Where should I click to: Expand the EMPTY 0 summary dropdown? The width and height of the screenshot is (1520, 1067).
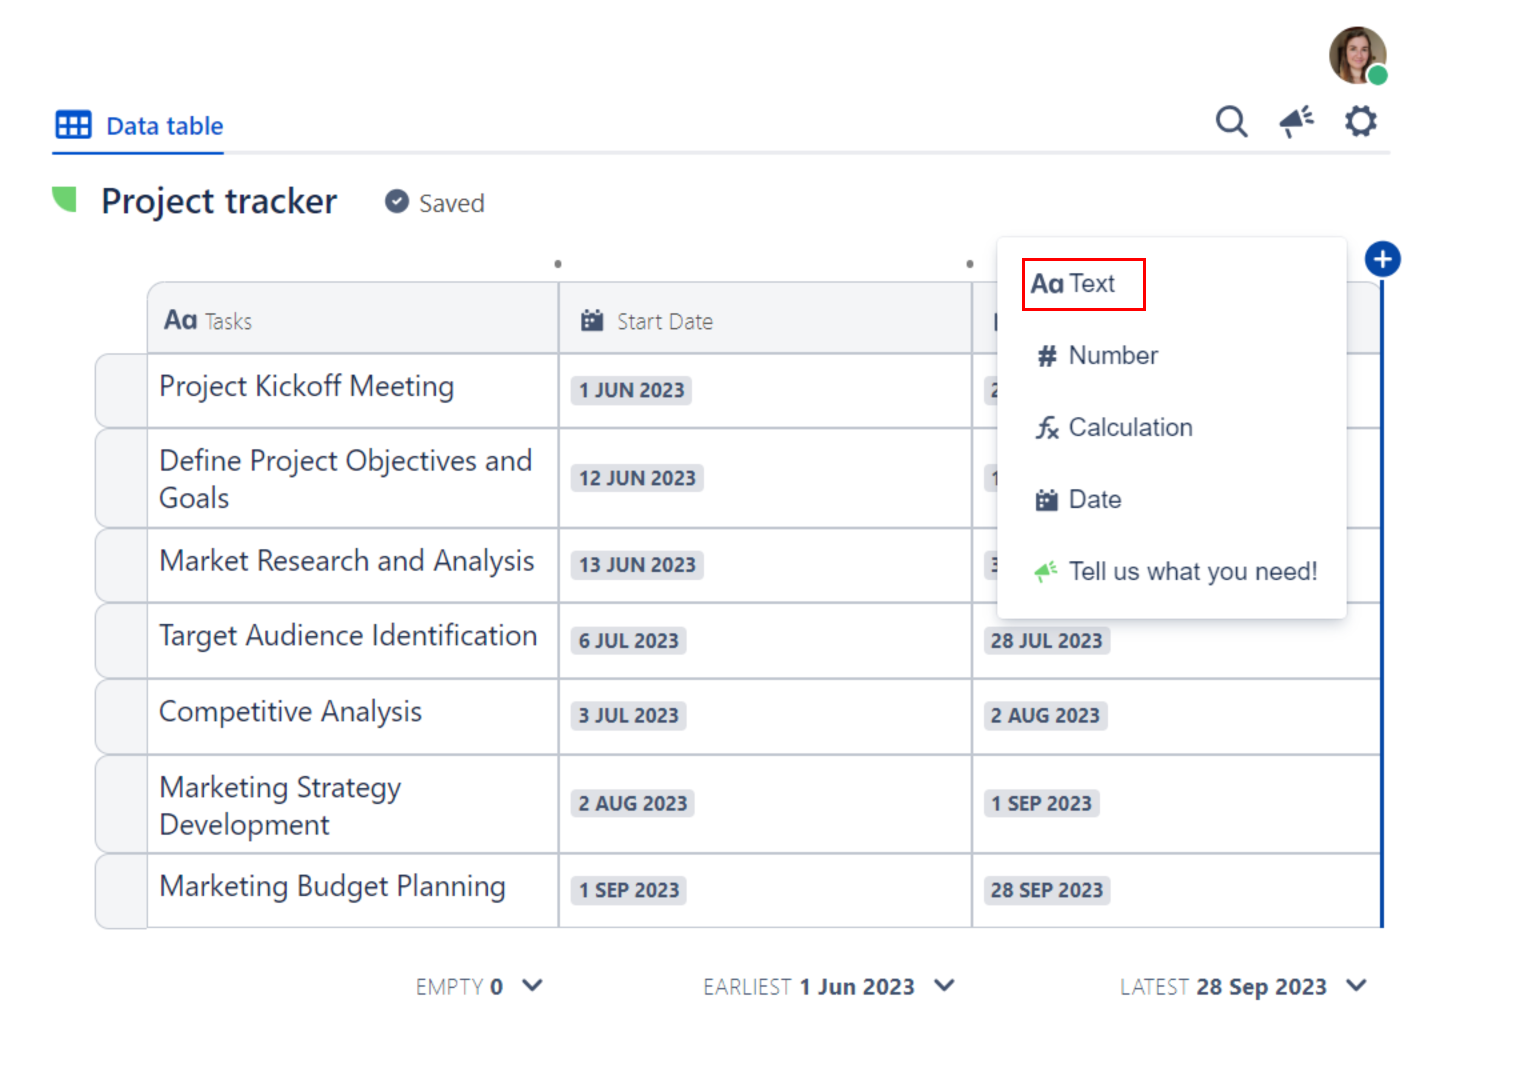tap(532, 986)
